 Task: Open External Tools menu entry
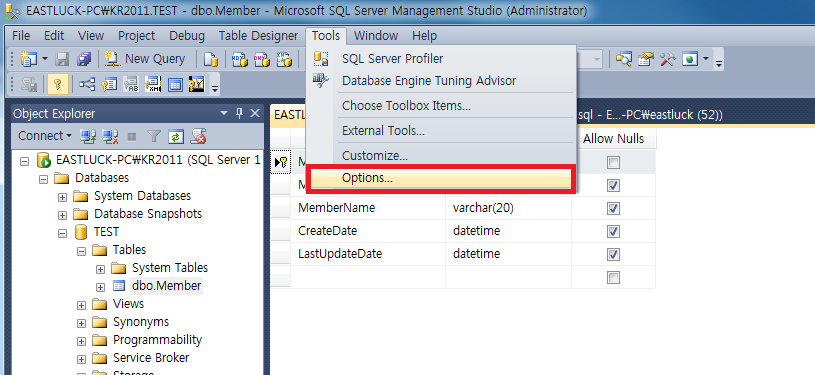(x=441, y=131)
